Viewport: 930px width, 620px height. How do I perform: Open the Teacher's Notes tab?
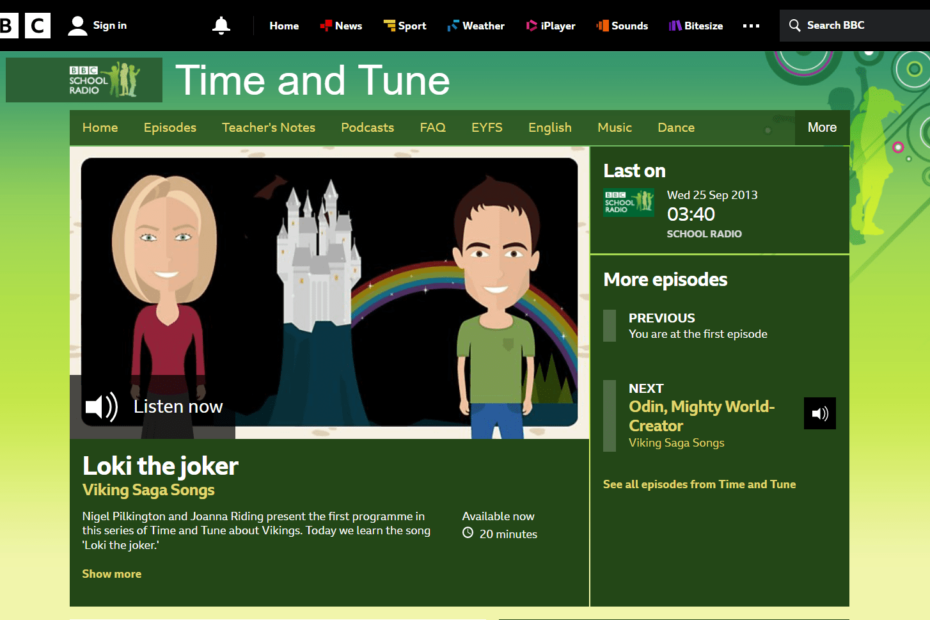coord(266,127)
